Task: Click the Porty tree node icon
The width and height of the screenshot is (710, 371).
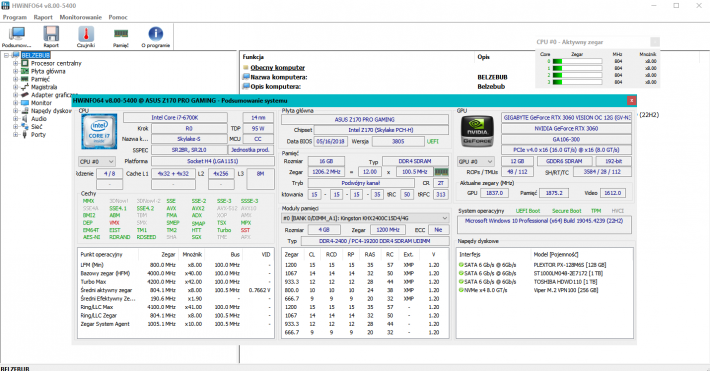Action: tap(25, 135)
